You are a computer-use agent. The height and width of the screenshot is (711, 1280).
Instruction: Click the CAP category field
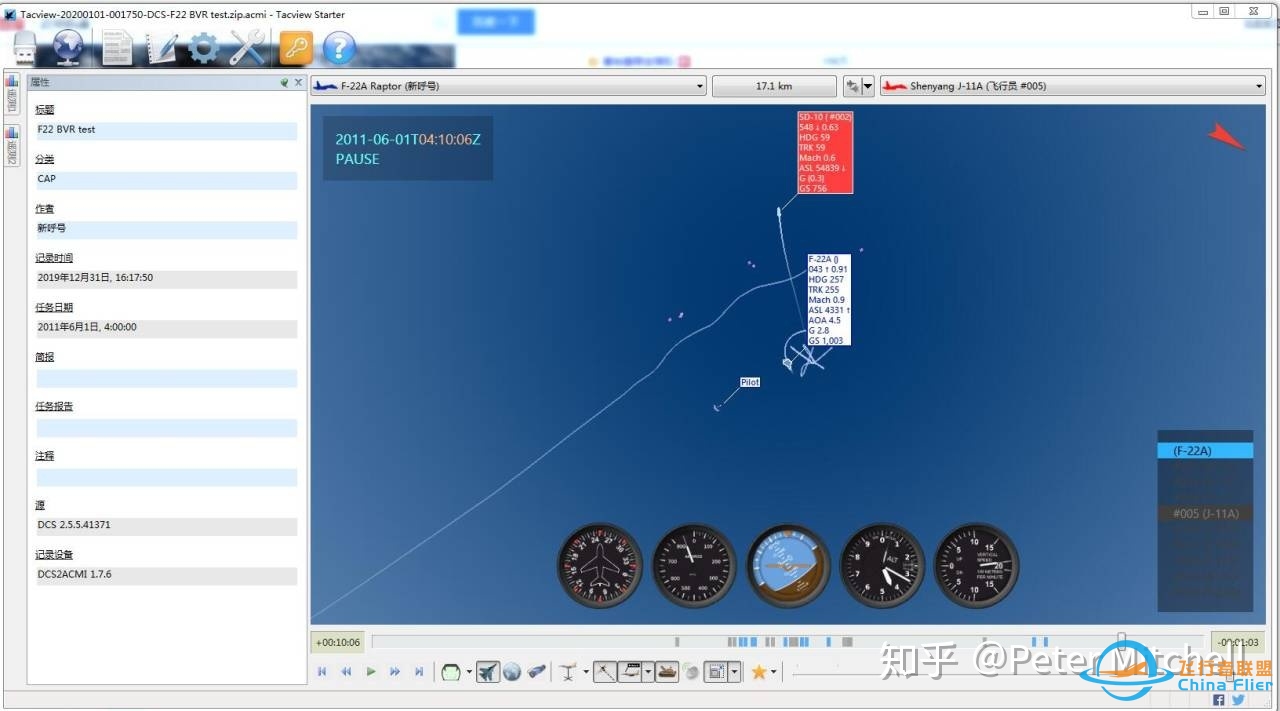pos(166,180)
